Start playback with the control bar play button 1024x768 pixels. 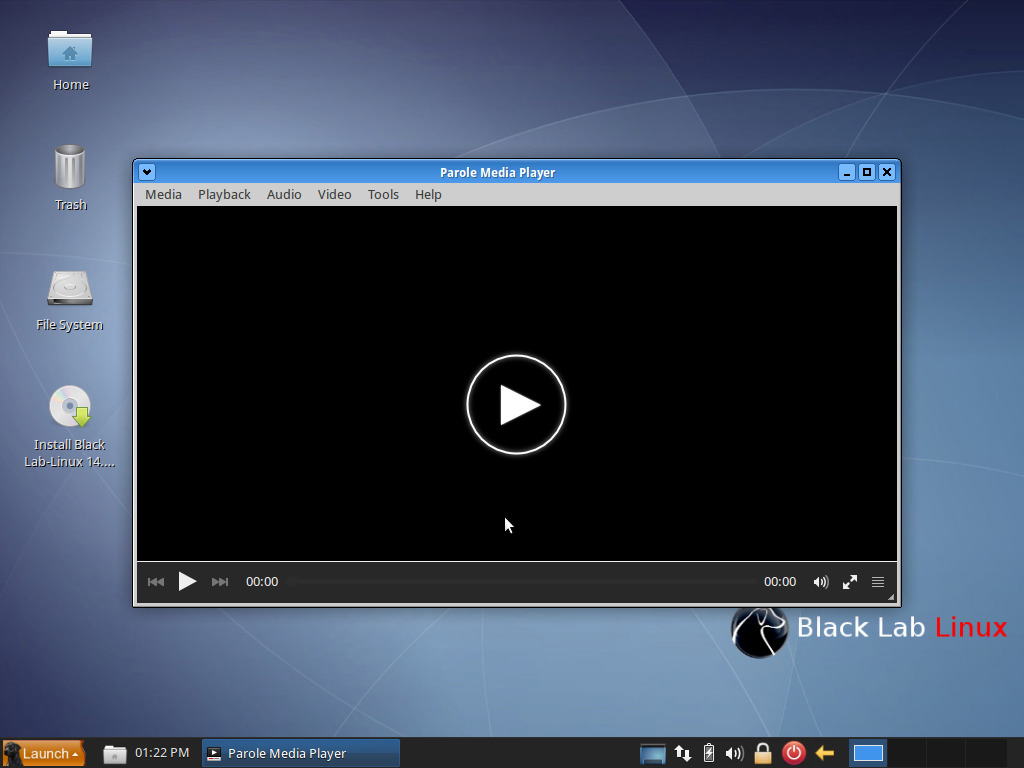[x=187, y=581]
